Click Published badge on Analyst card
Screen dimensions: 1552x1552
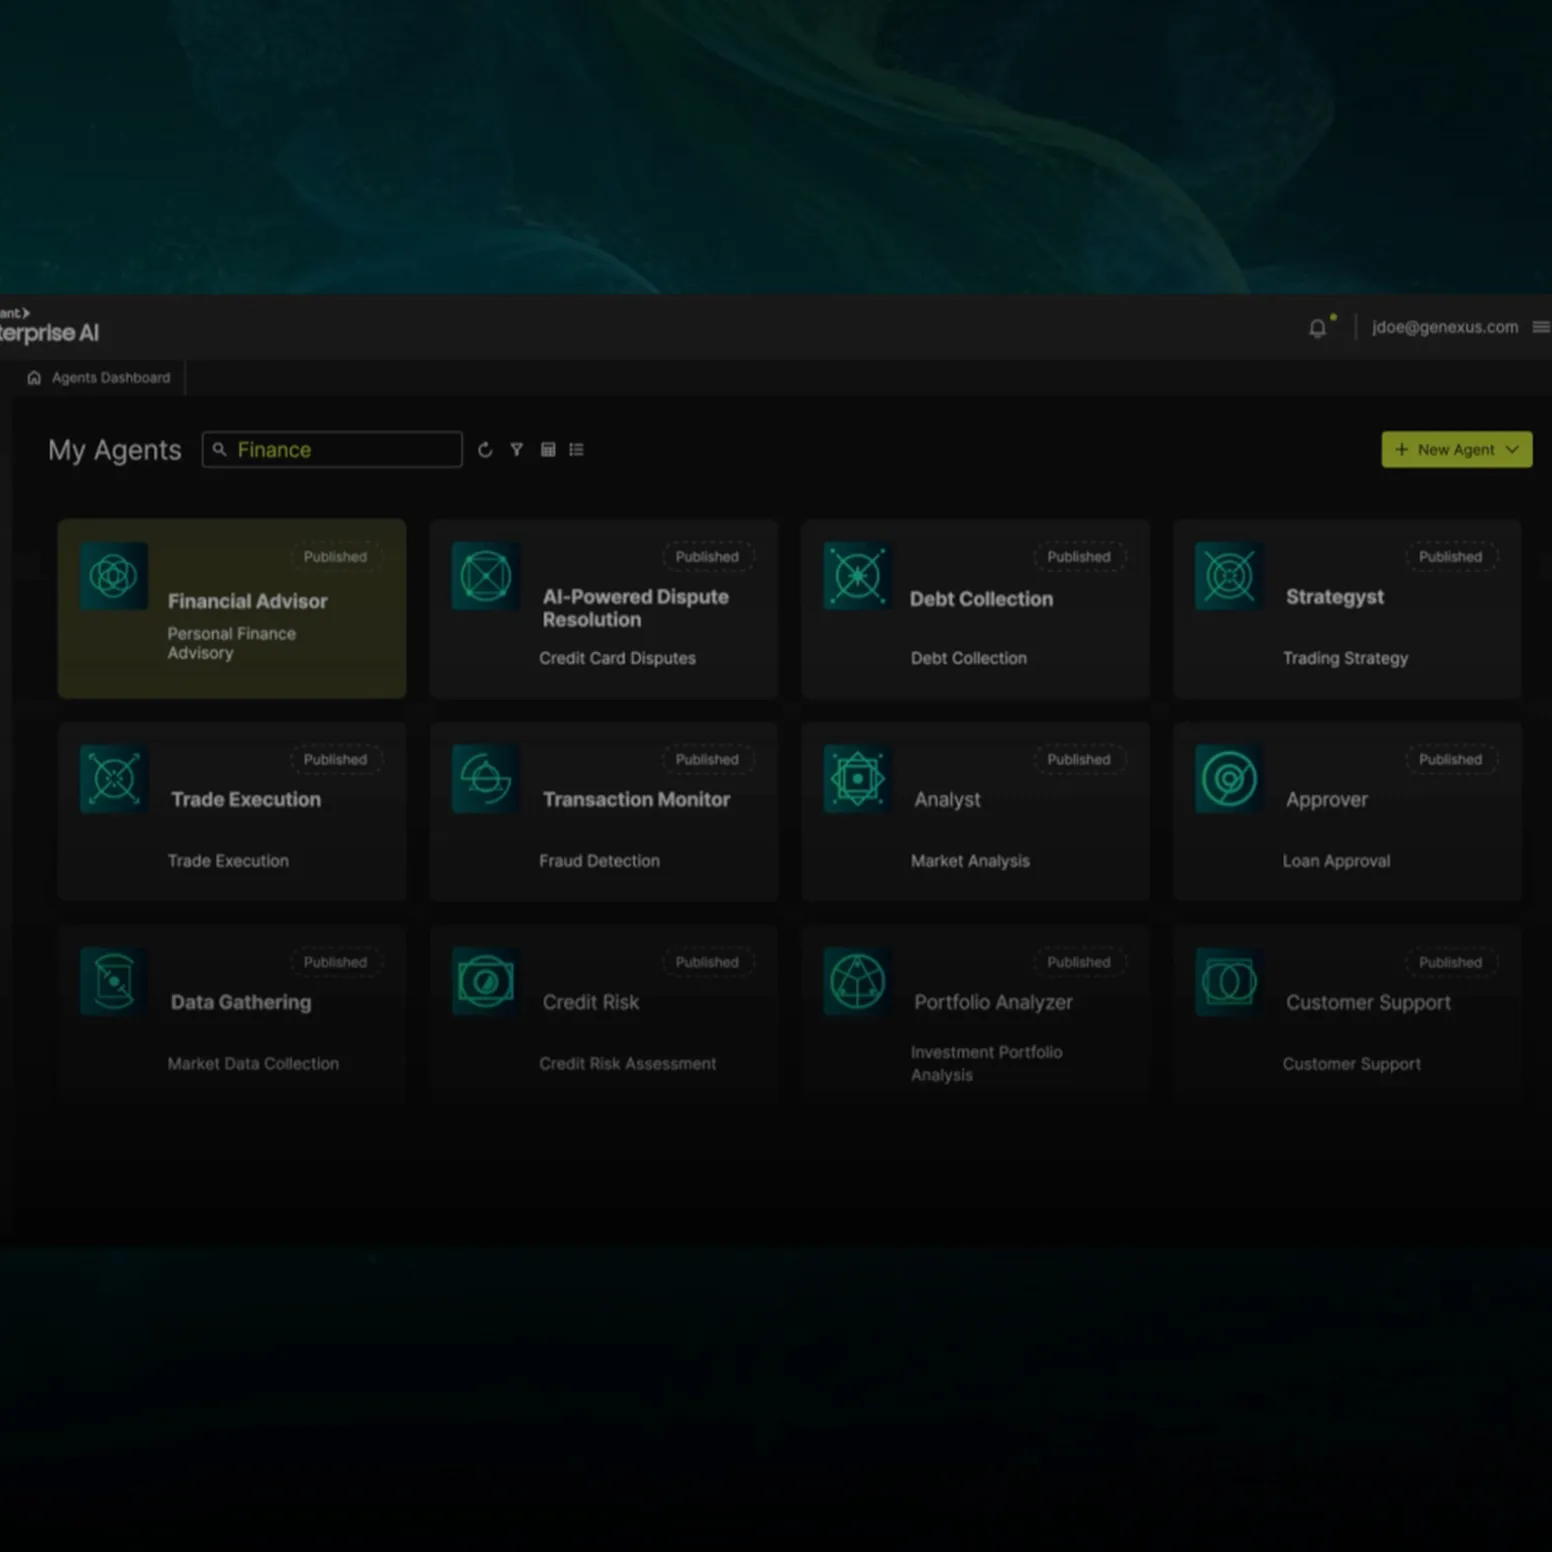pyautogui.click(x=1078, y=760)
